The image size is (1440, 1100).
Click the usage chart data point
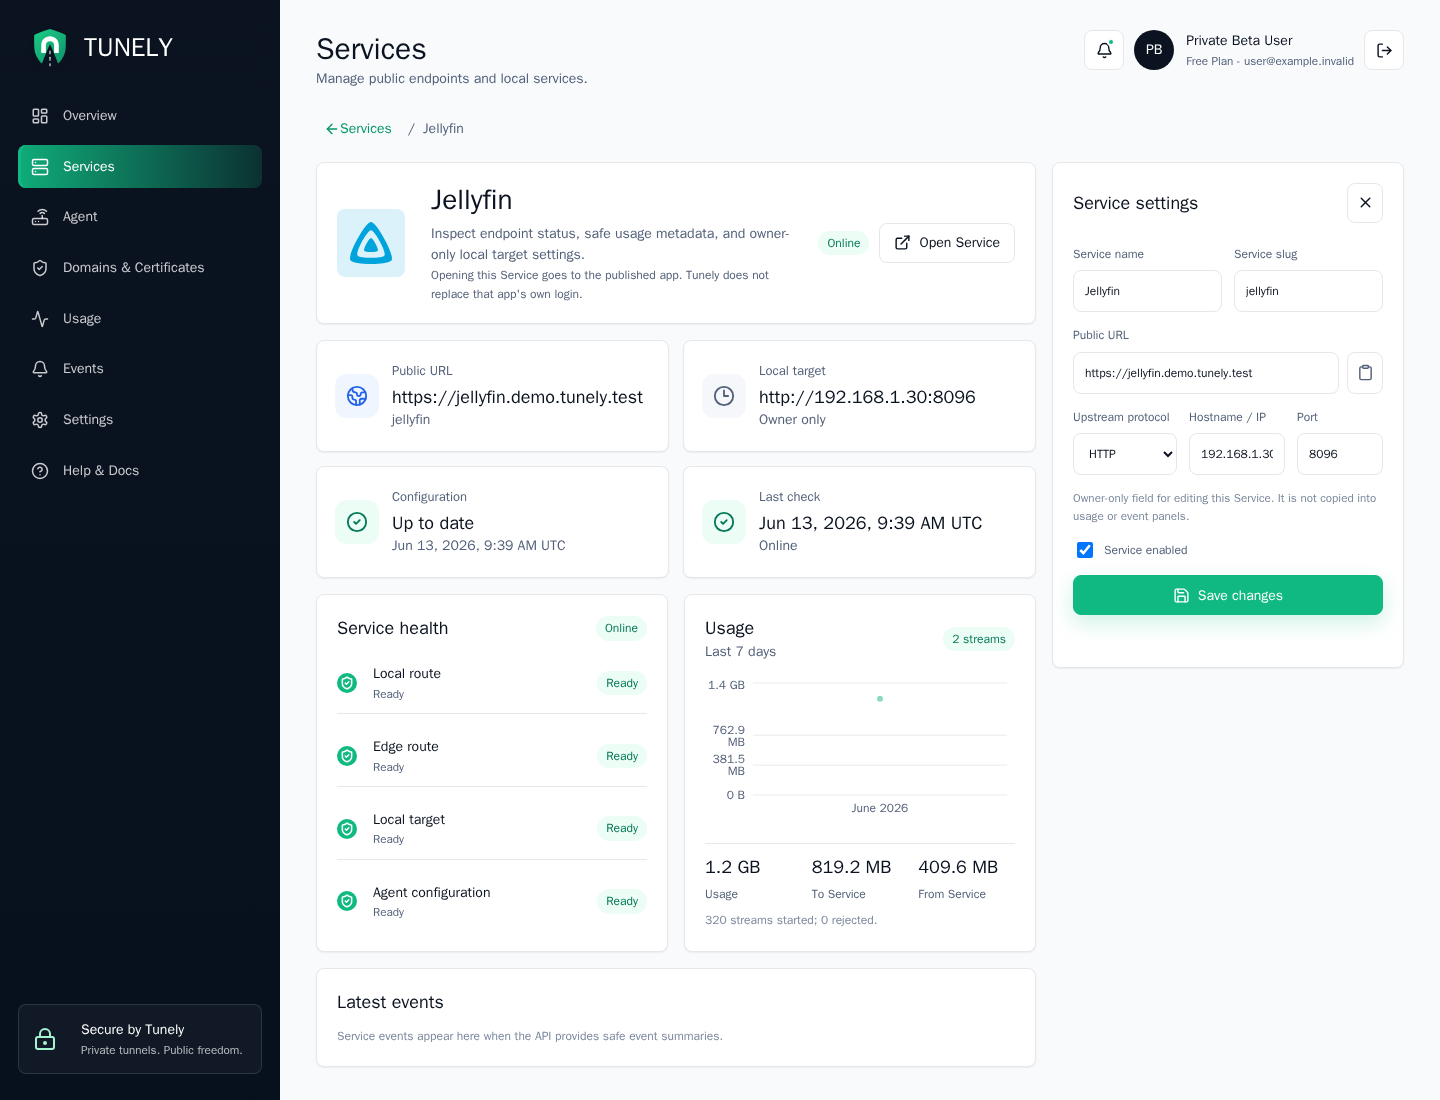(880, 699)
